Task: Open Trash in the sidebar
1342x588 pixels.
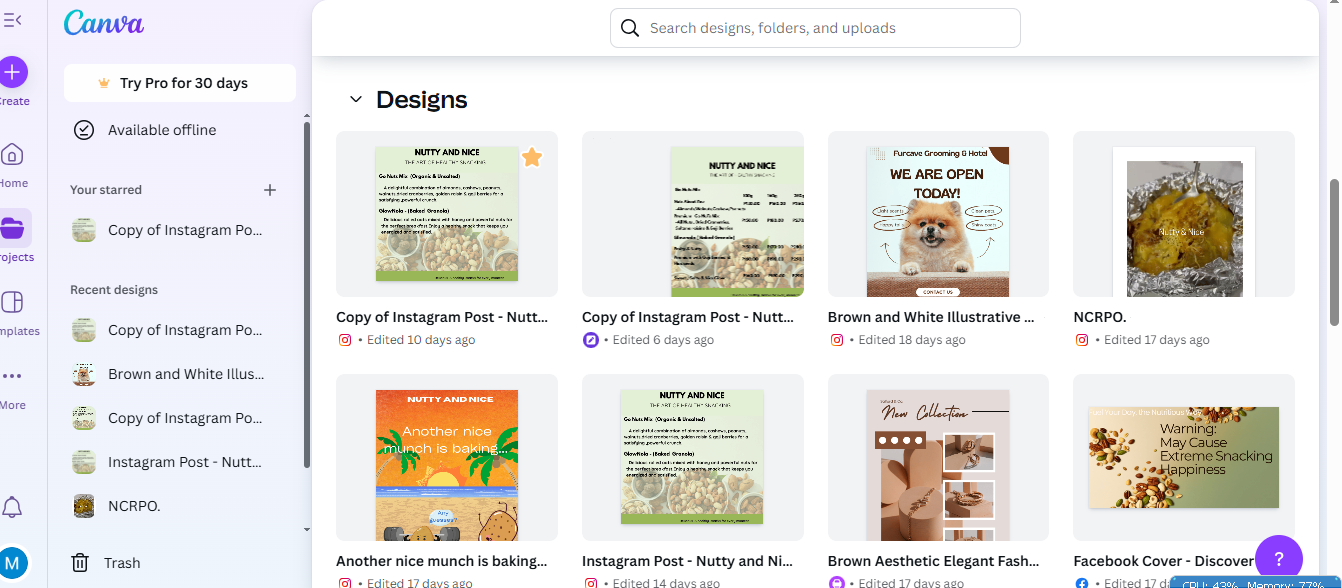Action: coord(122,563)
